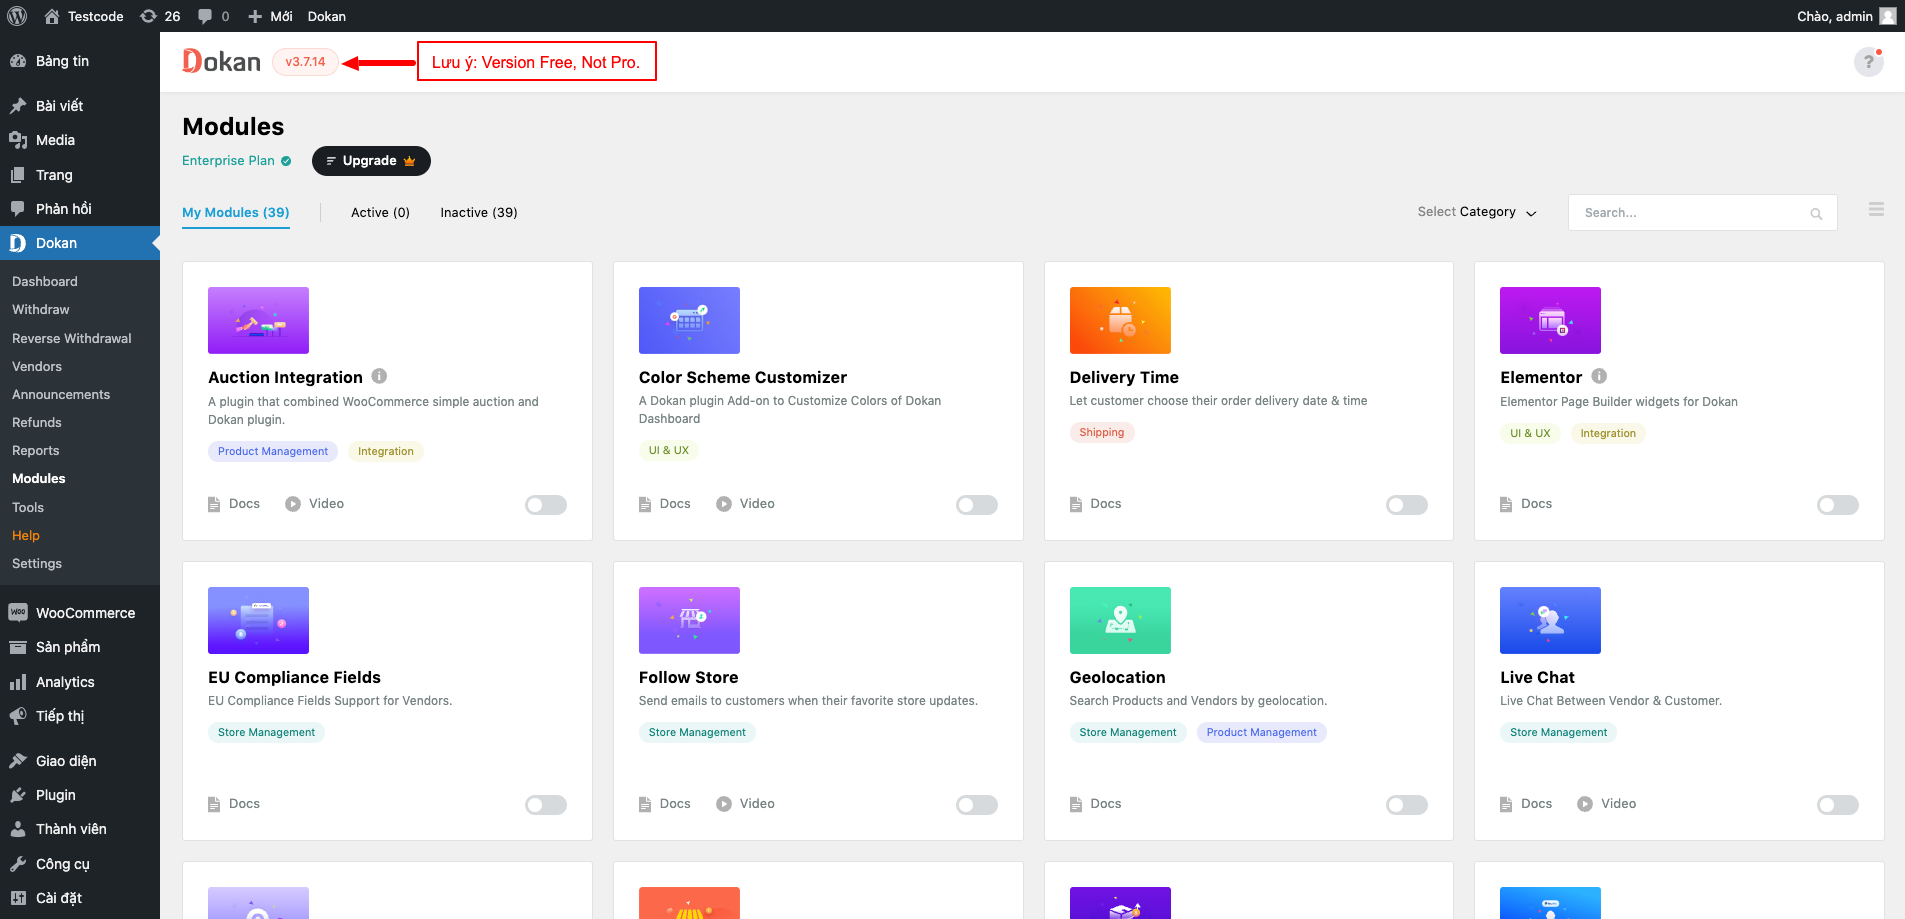Open Settings in Dokan submenu
Image resolution: width=1905 pixels, height=919 pixels.
coord(37,564)
